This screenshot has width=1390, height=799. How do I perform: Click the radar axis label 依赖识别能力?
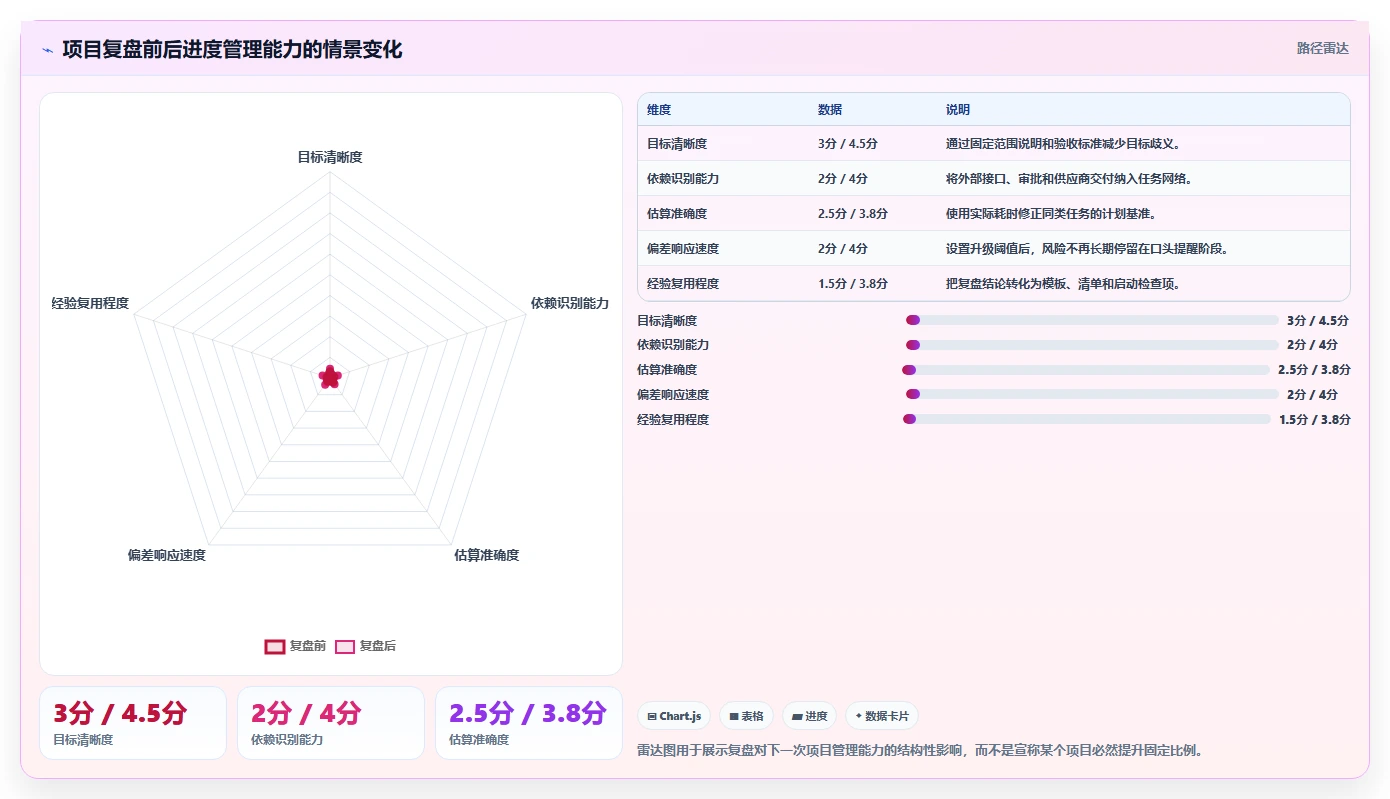[570, 303]
